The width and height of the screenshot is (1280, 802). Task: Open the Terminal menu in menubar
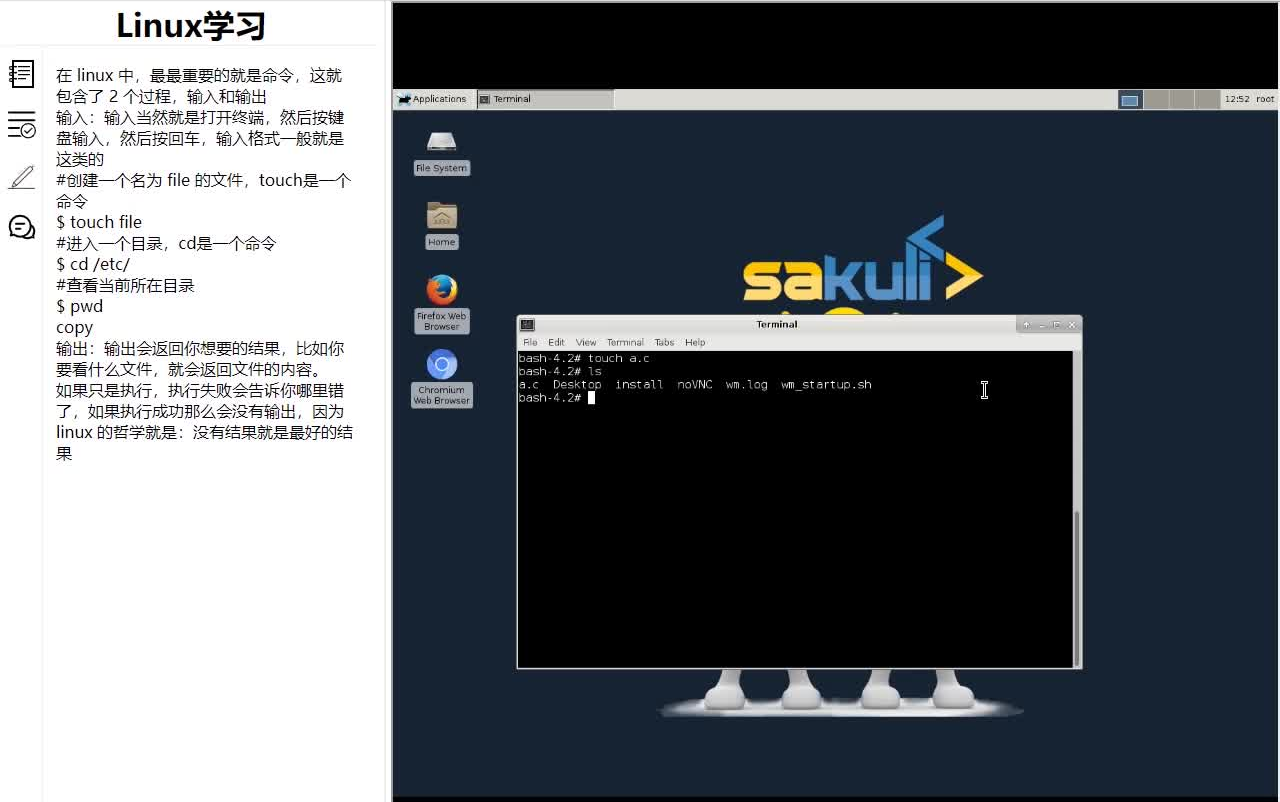(625, 342)
